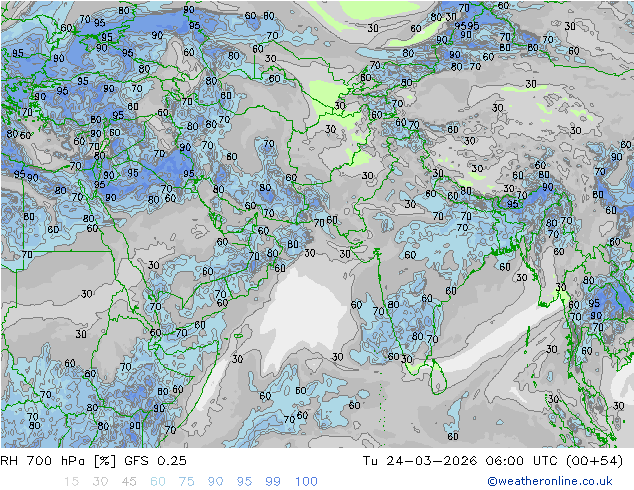Viewport: 634px width, 490px height.
Task: Select the 99 value in the legend
Action: (x=273, y=482)
